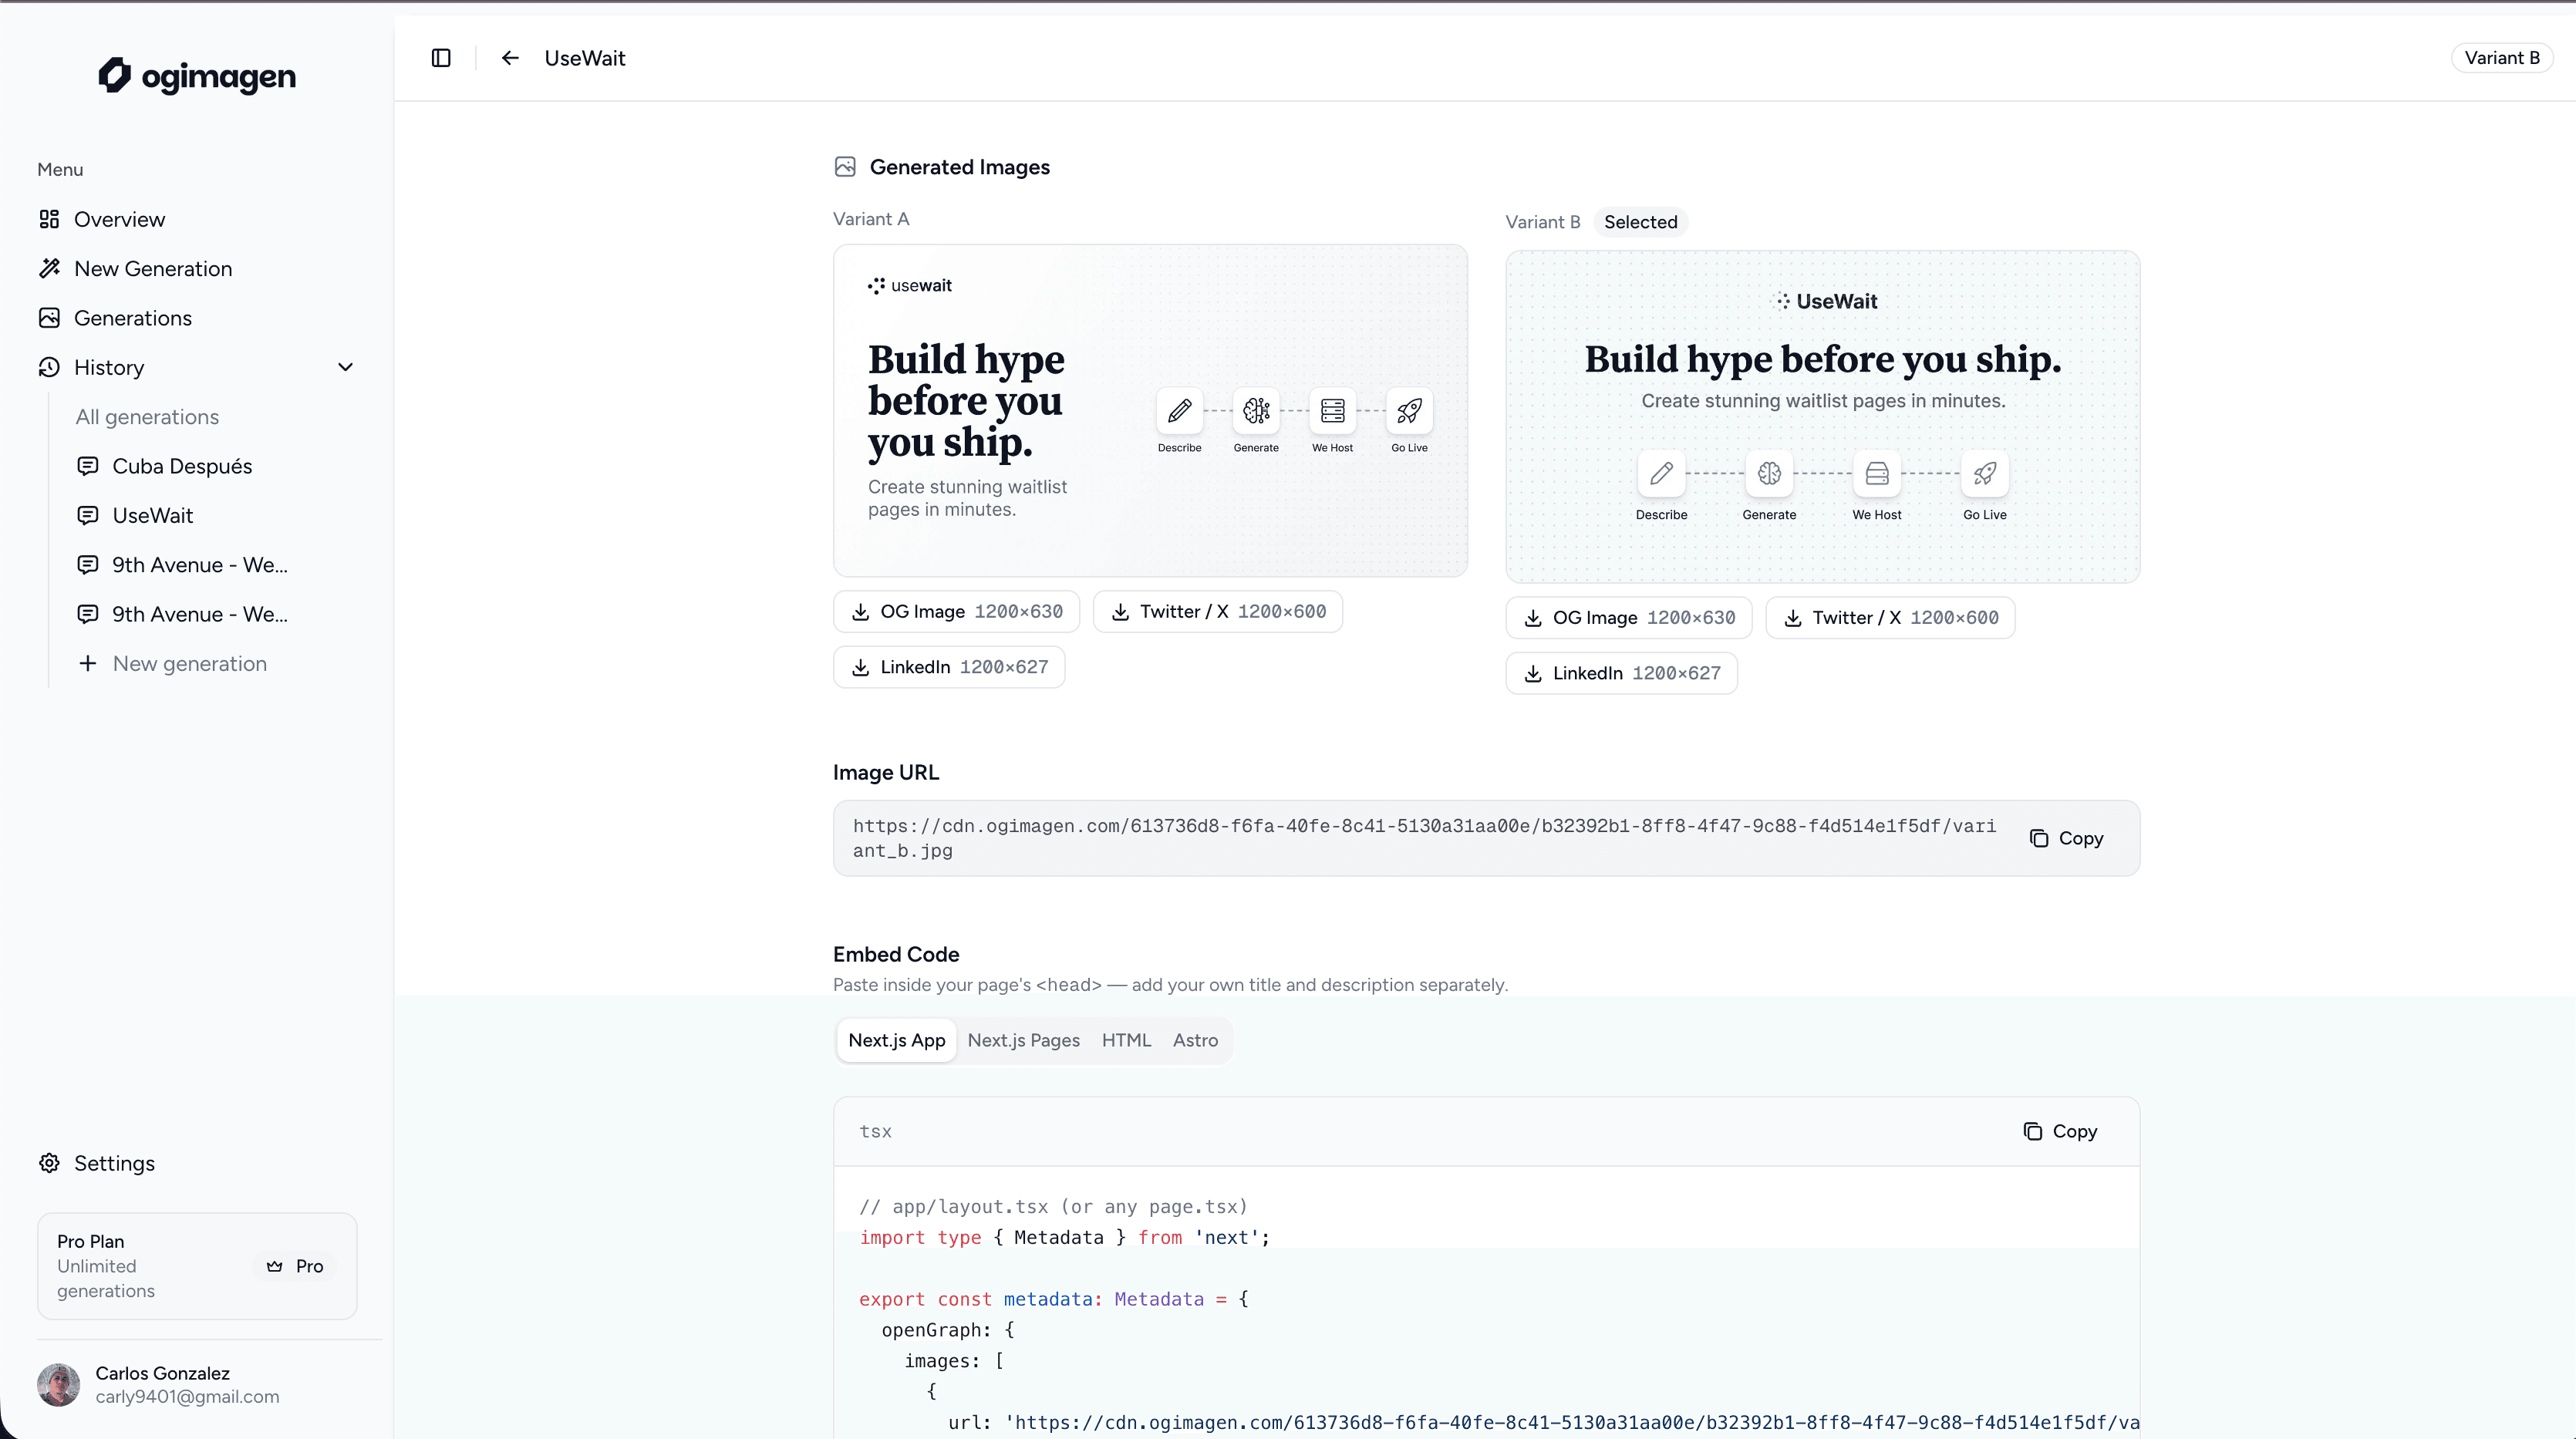2576x1439 pixels.
Task: Download Variant A OG Image 1200×630
Action: pos(956,611)
